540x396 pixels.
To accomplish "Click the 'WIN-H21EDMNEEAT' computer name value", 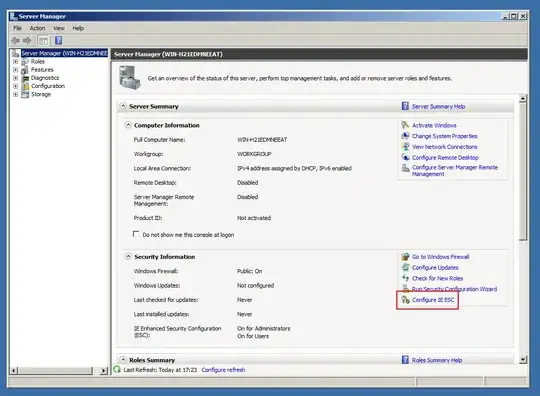I will [x=262, y=140].
